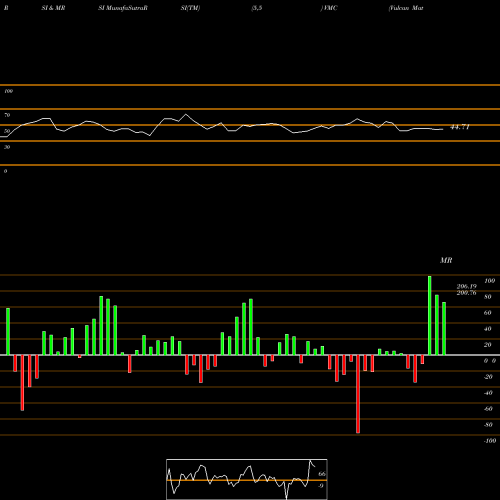500x500 pixels.
Task: Click the end of the RSI line
Action: click(x=442, y=129)
